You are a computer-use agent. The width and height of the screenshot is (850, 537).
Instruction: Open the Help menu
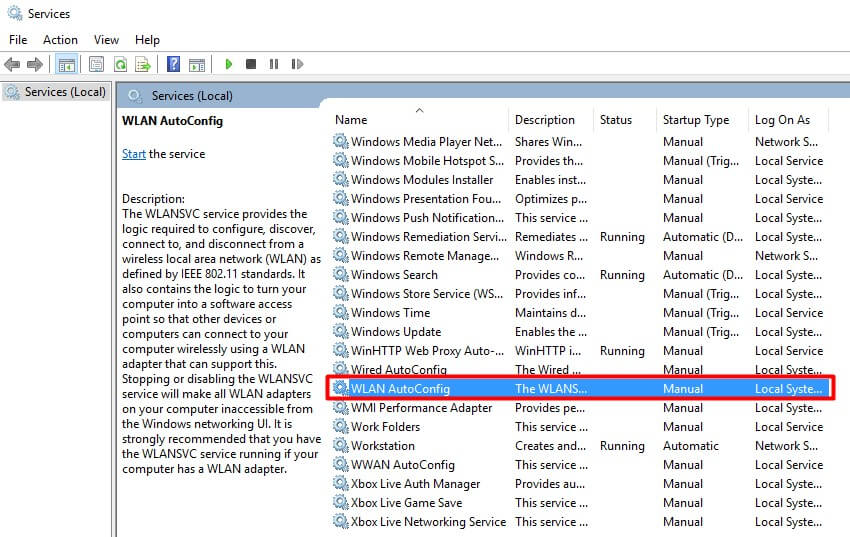(x=147, y=40)
